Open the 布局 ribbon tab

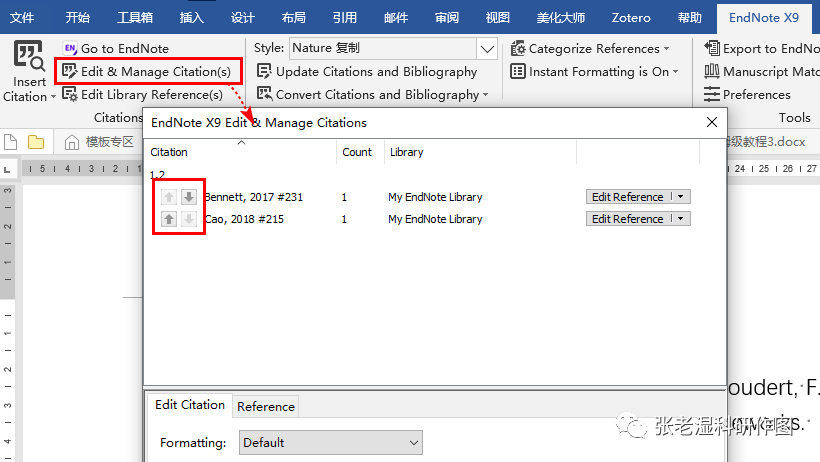[293, 18]
